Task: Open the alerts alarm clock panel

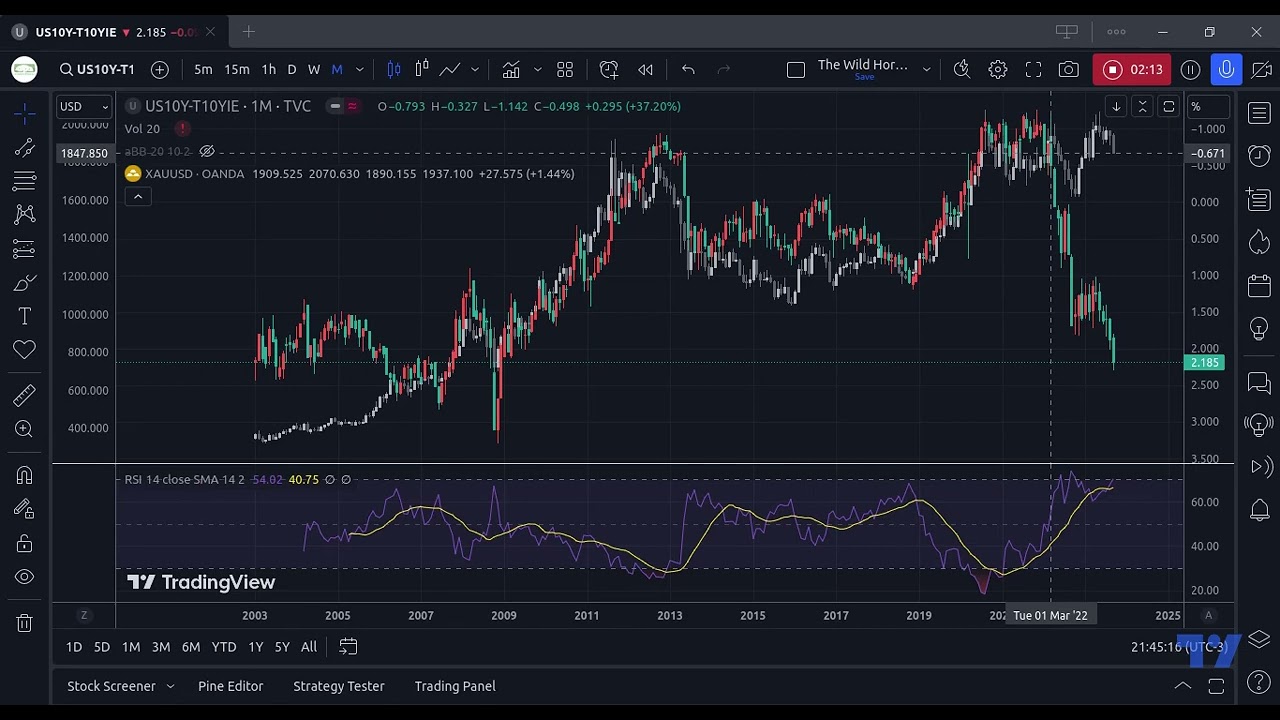Action: [x=1260, y=155]
